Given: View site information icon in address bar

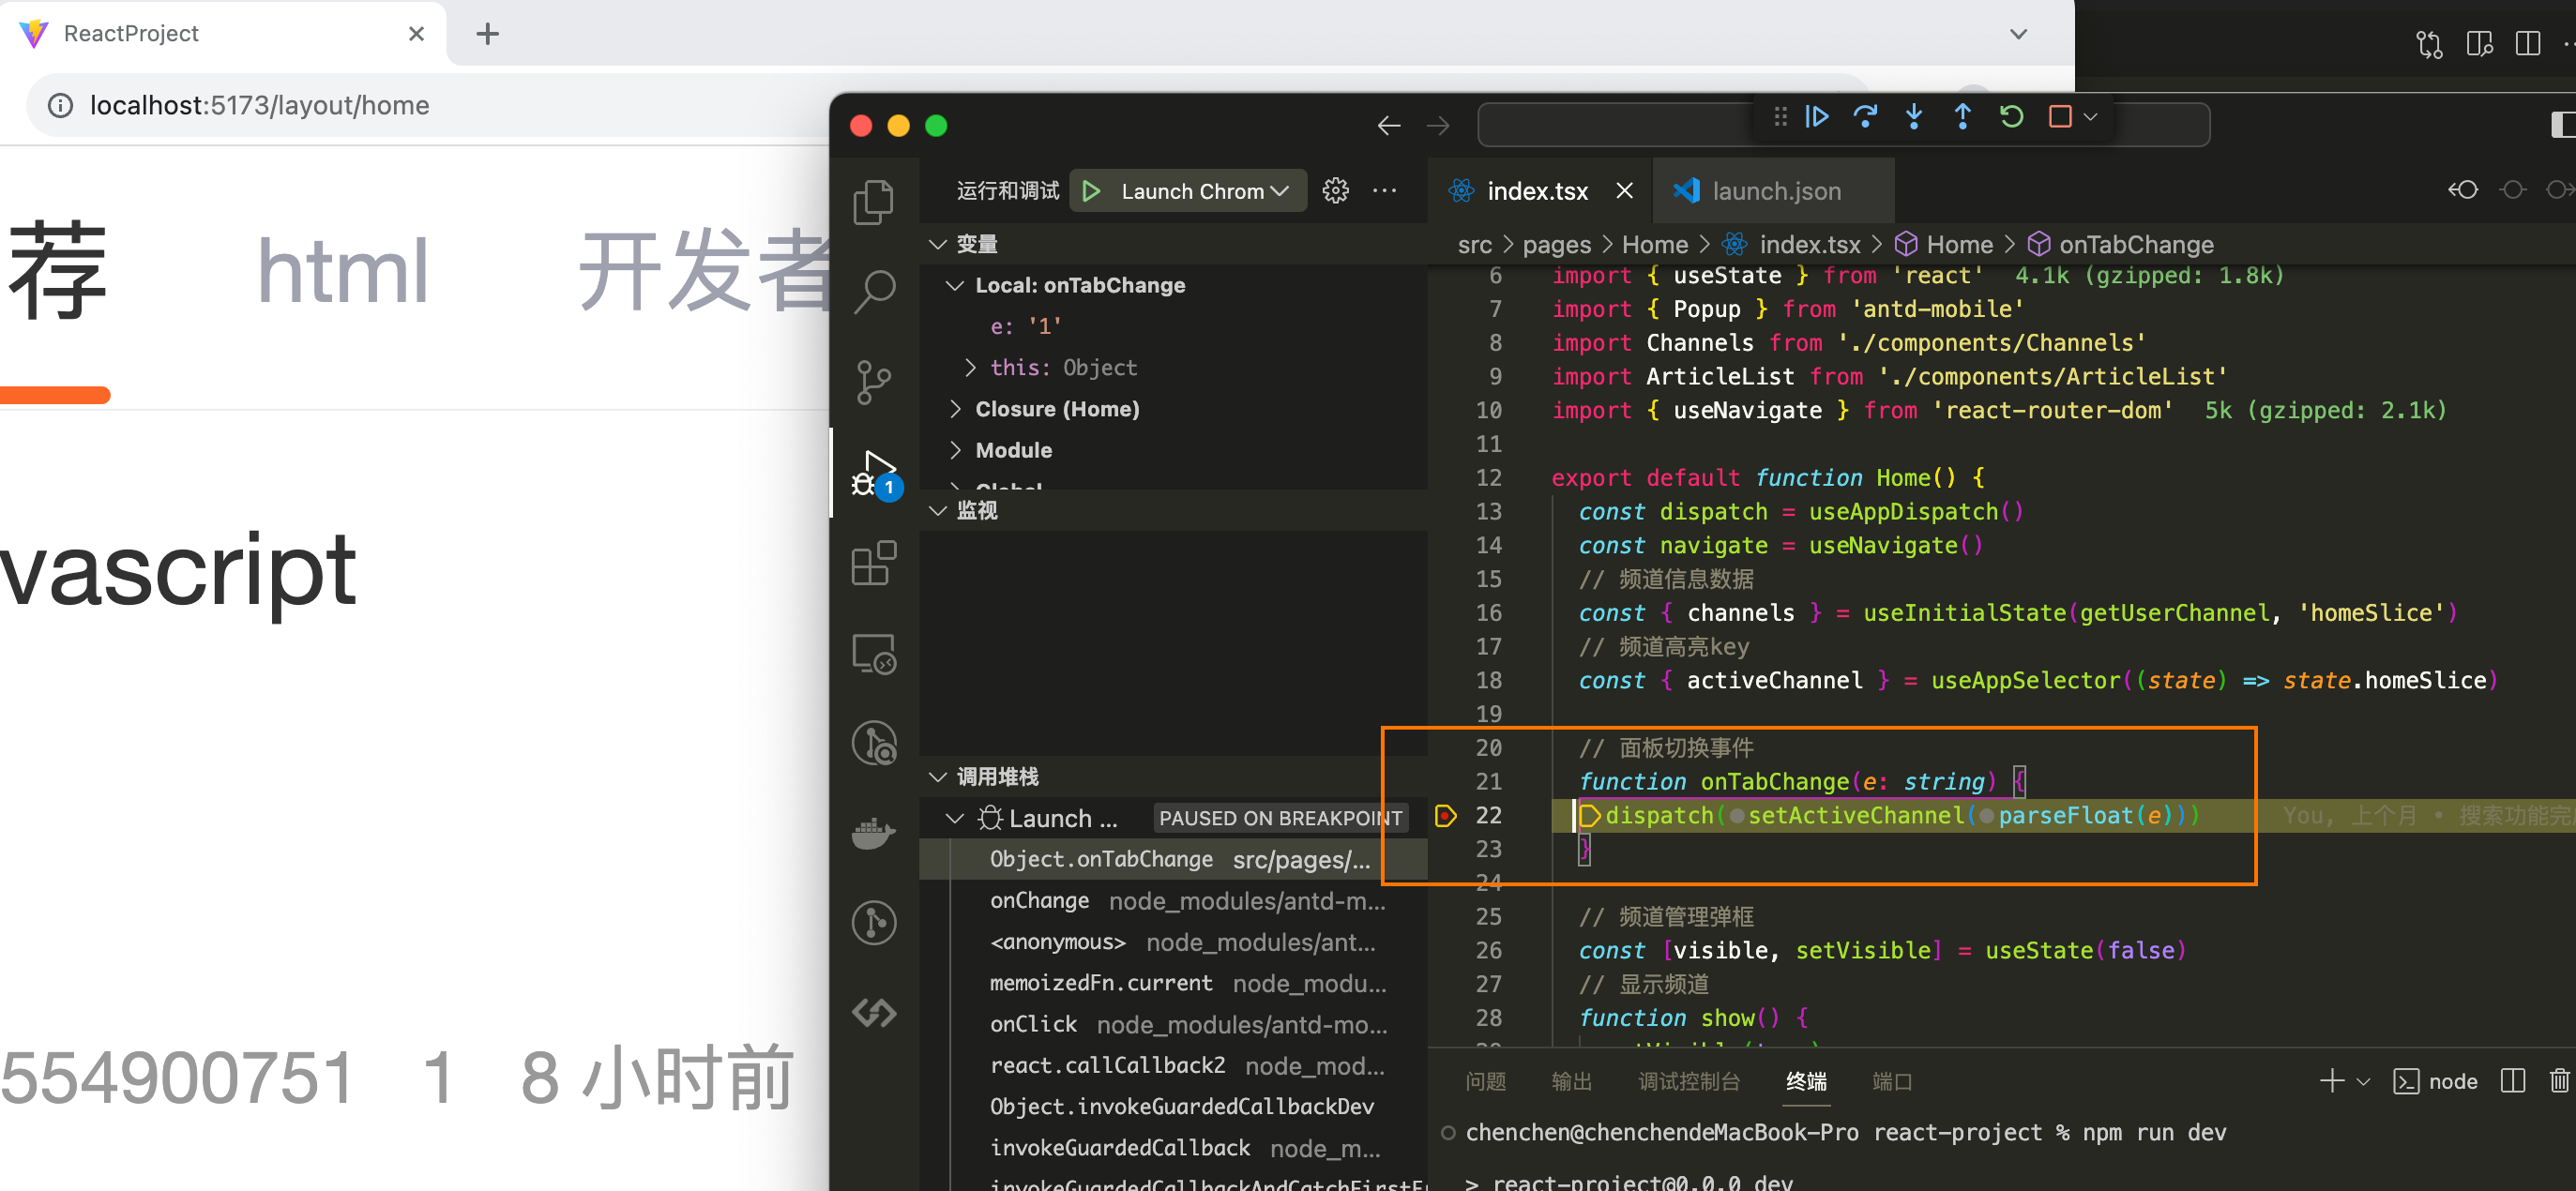Looking at the screenshot, I should (60, 105).
